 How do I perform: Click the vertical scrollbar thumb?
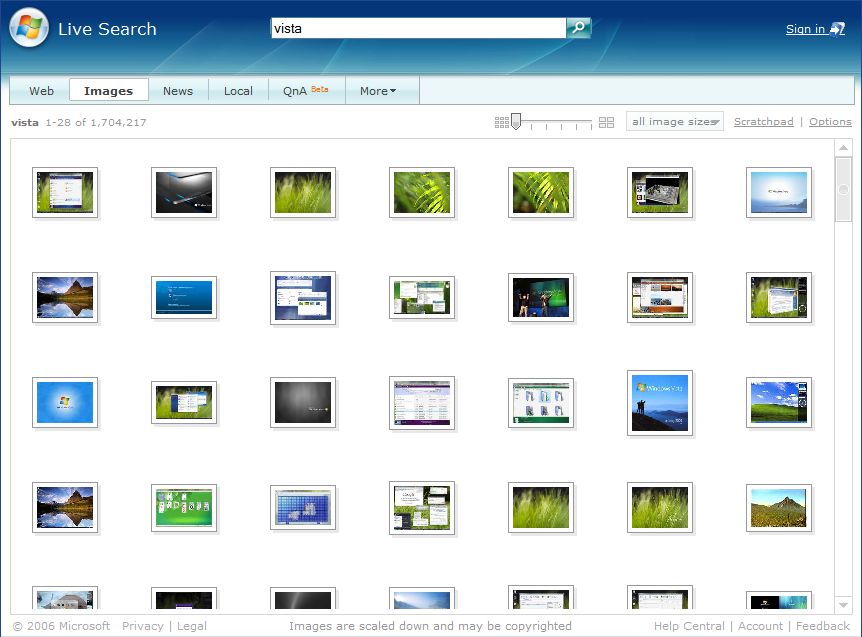(843, 190)
